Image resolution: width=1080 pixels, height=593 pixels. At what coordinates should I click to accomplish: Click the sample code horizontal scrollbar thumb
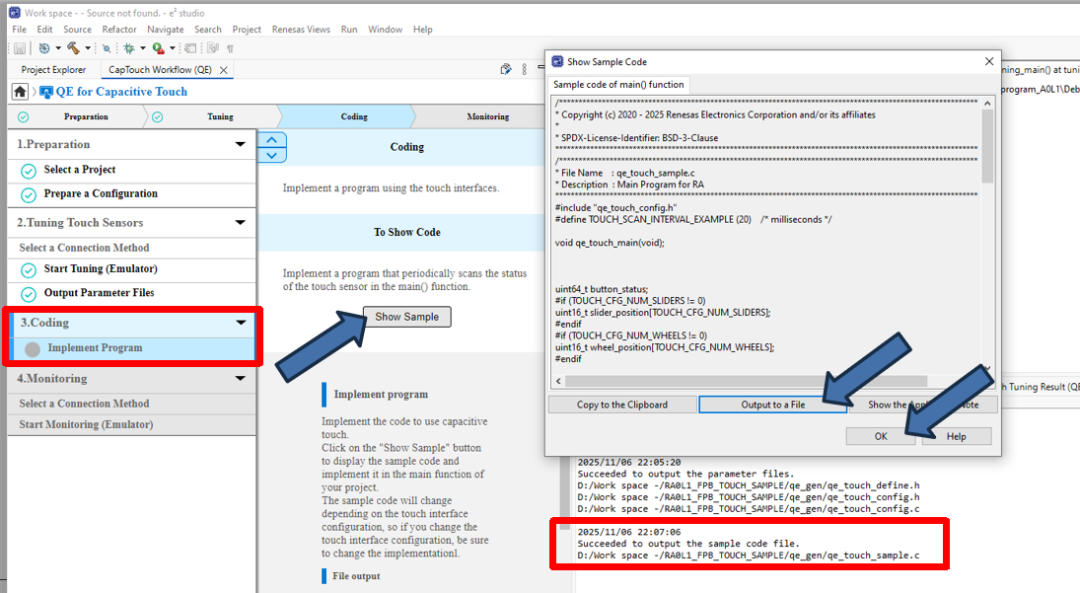[x=746, y=381]
